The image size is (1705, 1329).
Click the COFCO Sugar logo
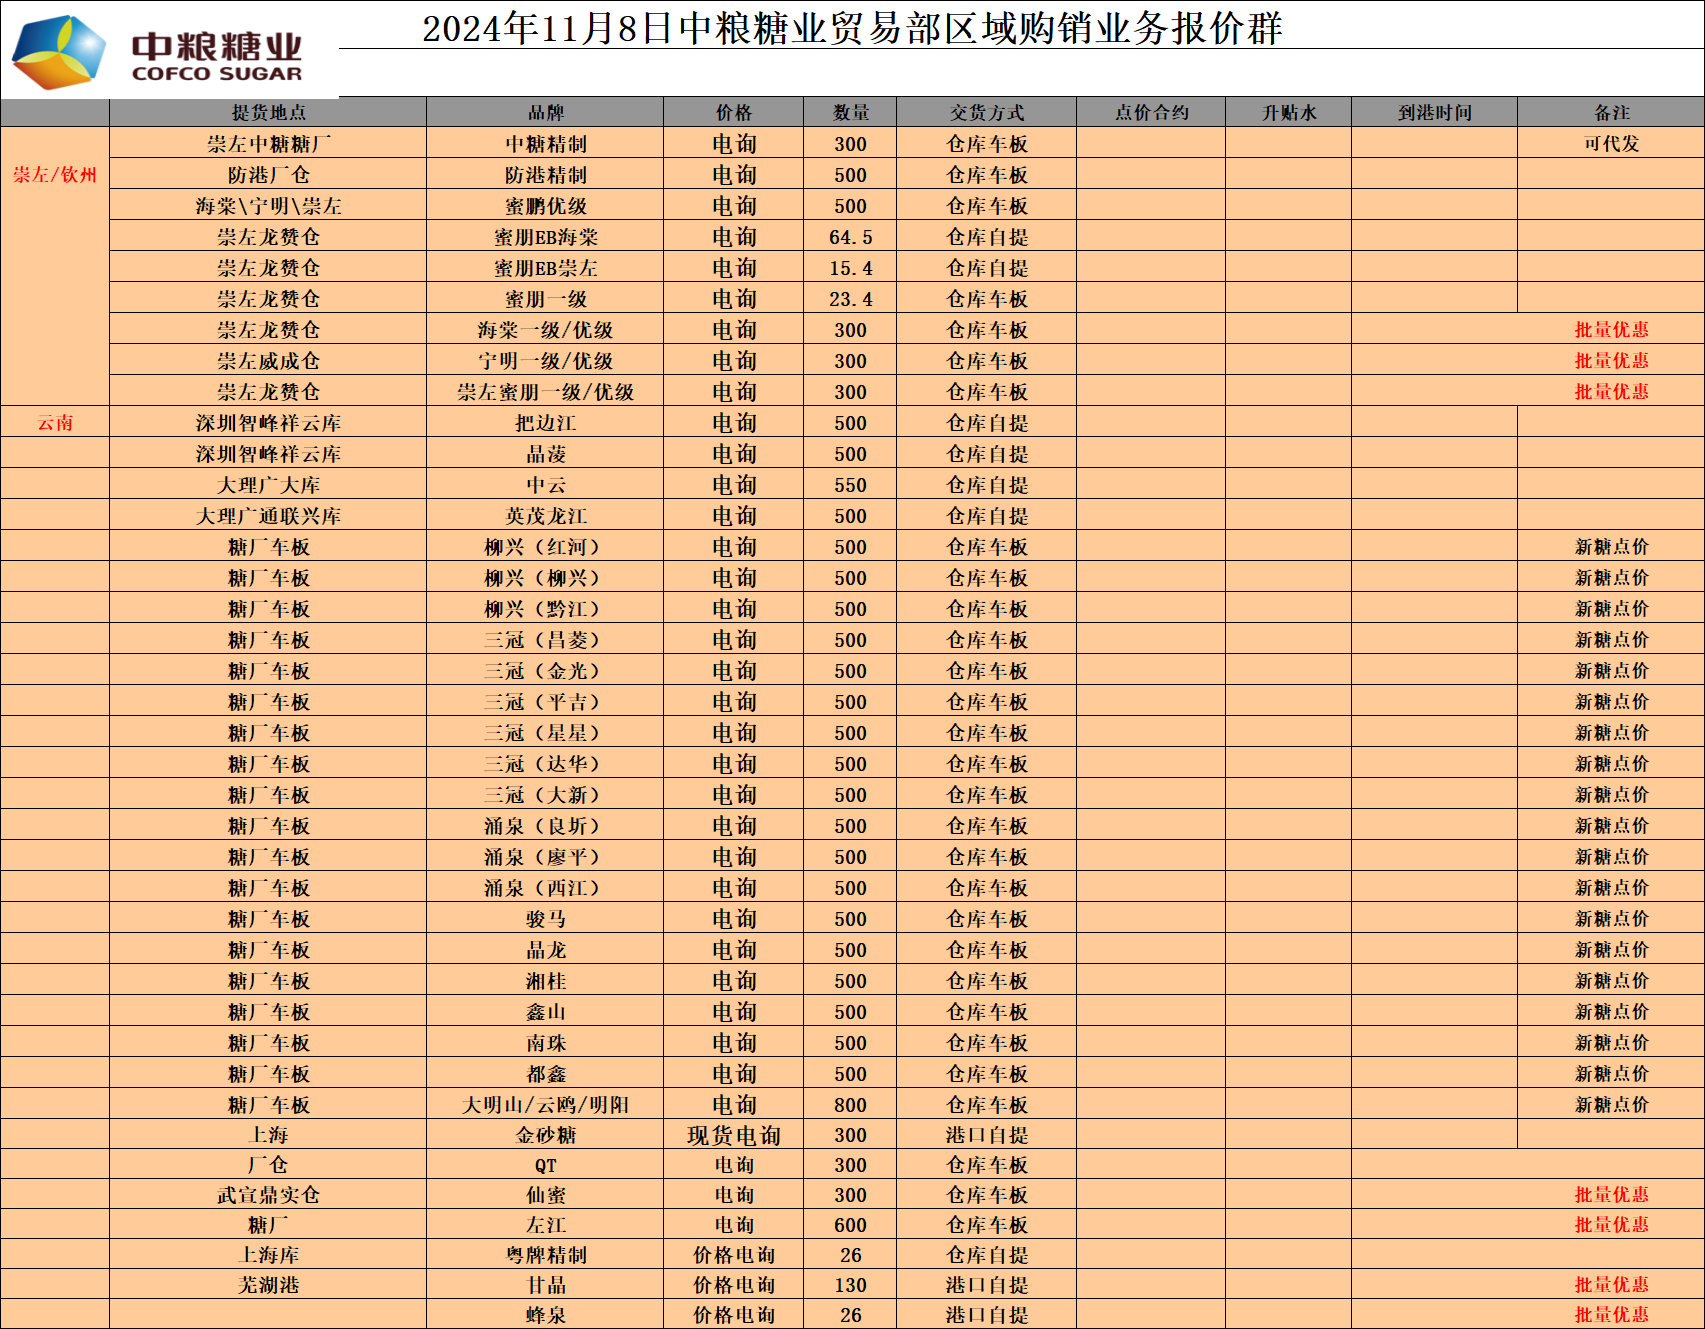click(158, 52)
